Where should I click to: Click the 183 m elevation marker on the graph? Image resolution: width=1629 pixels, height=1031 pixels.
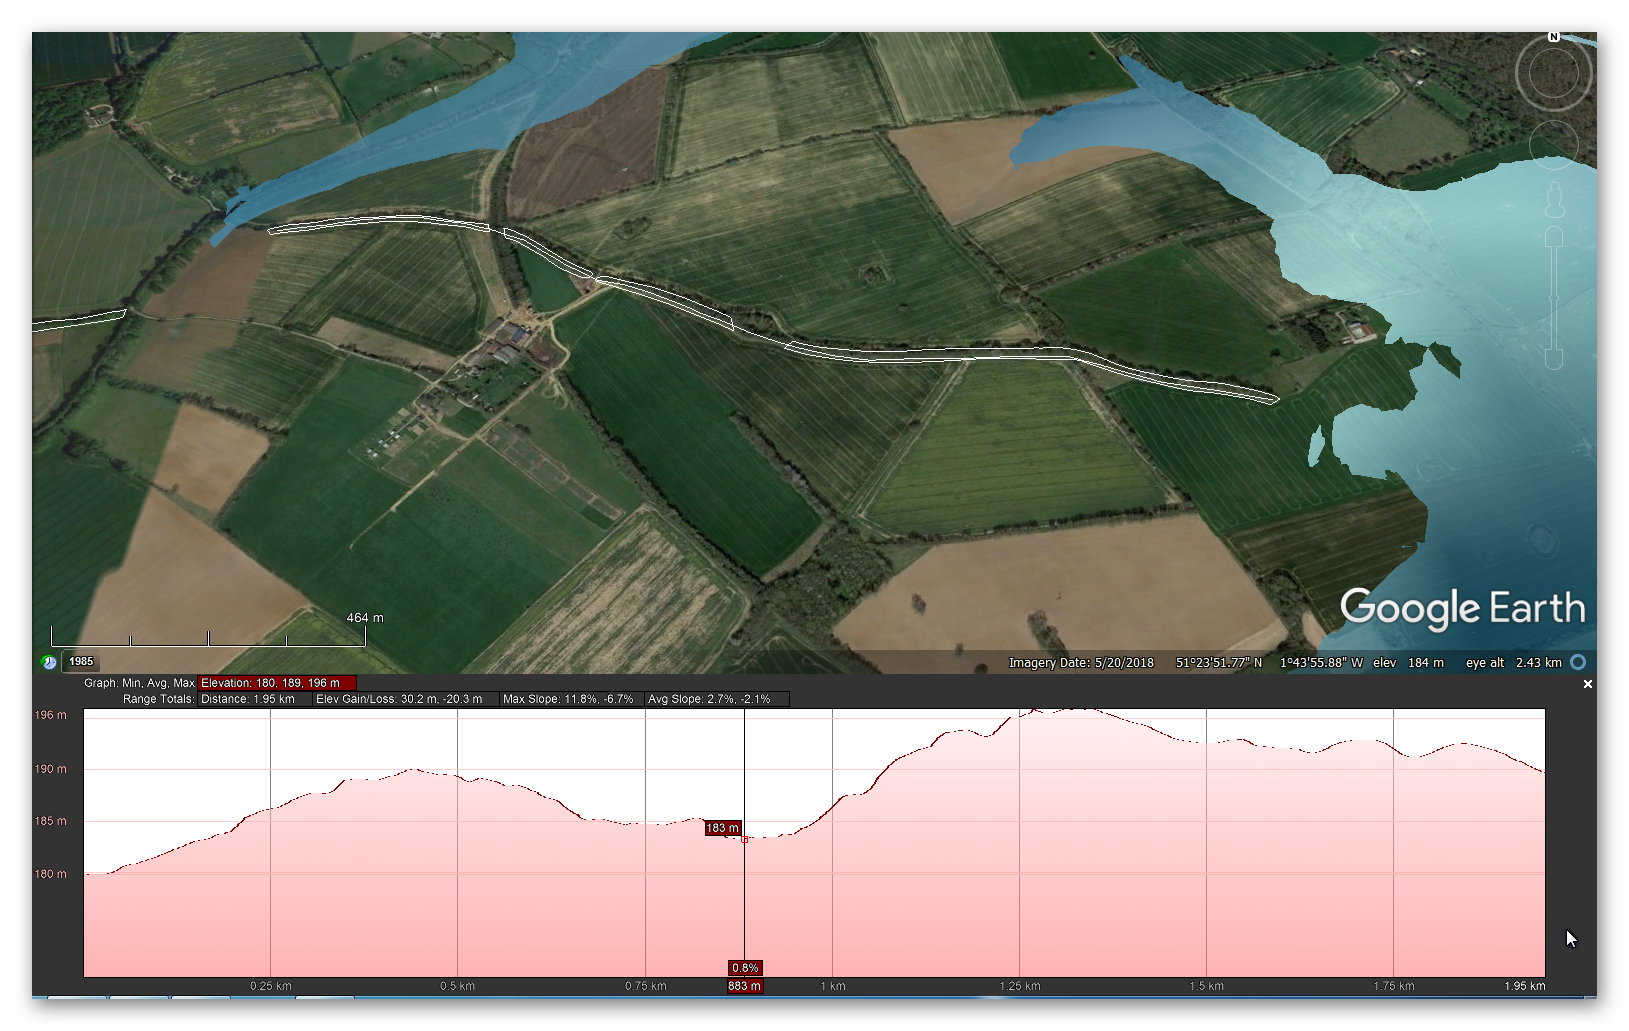[x=724, y=829]
